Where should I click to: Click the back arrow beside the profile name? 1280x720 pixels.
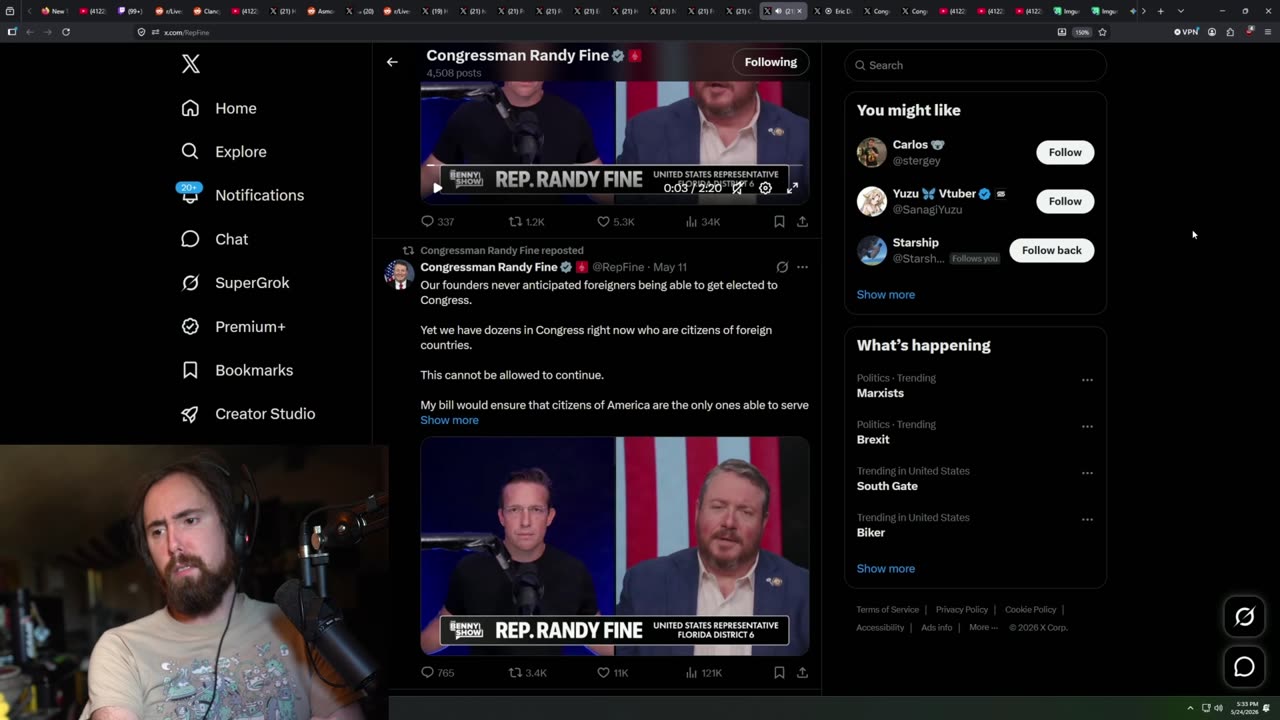point(392,62)
